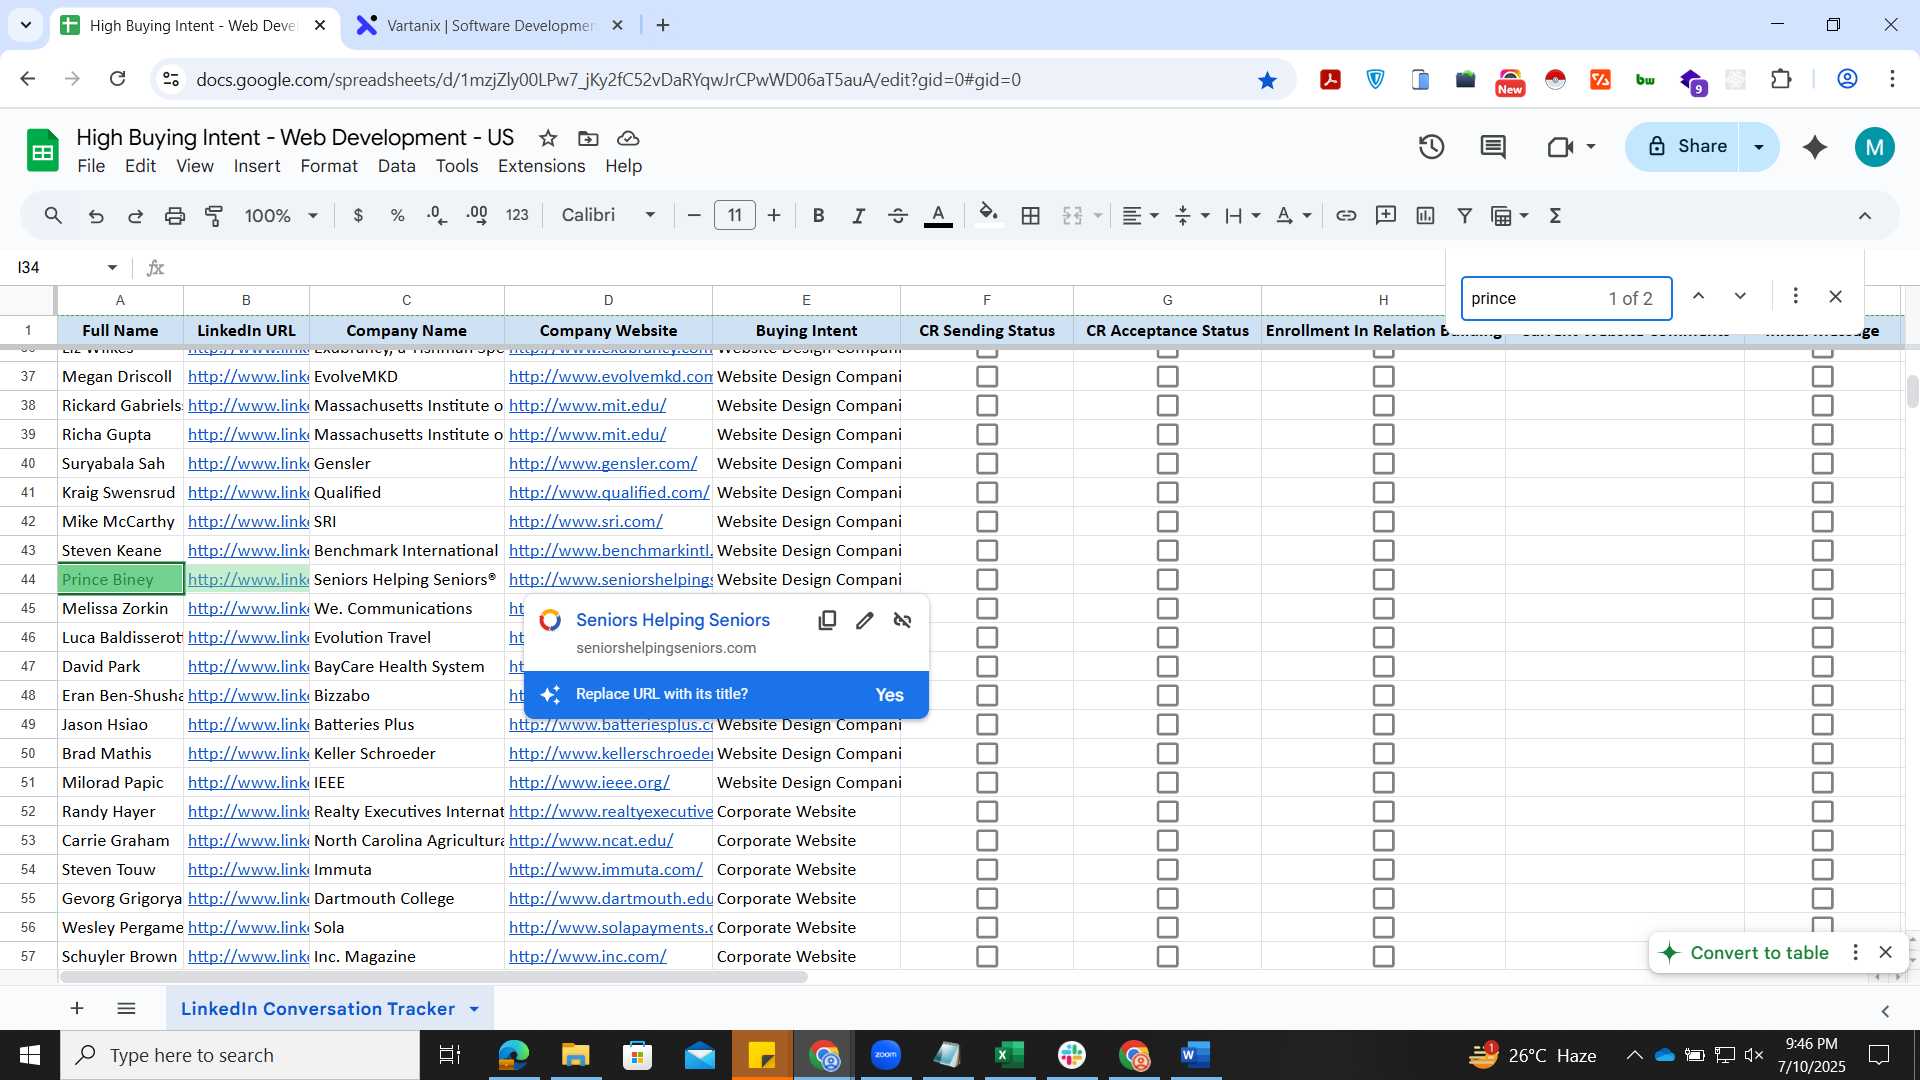Collapse the toolbar with chevron

click(1864, 216)
